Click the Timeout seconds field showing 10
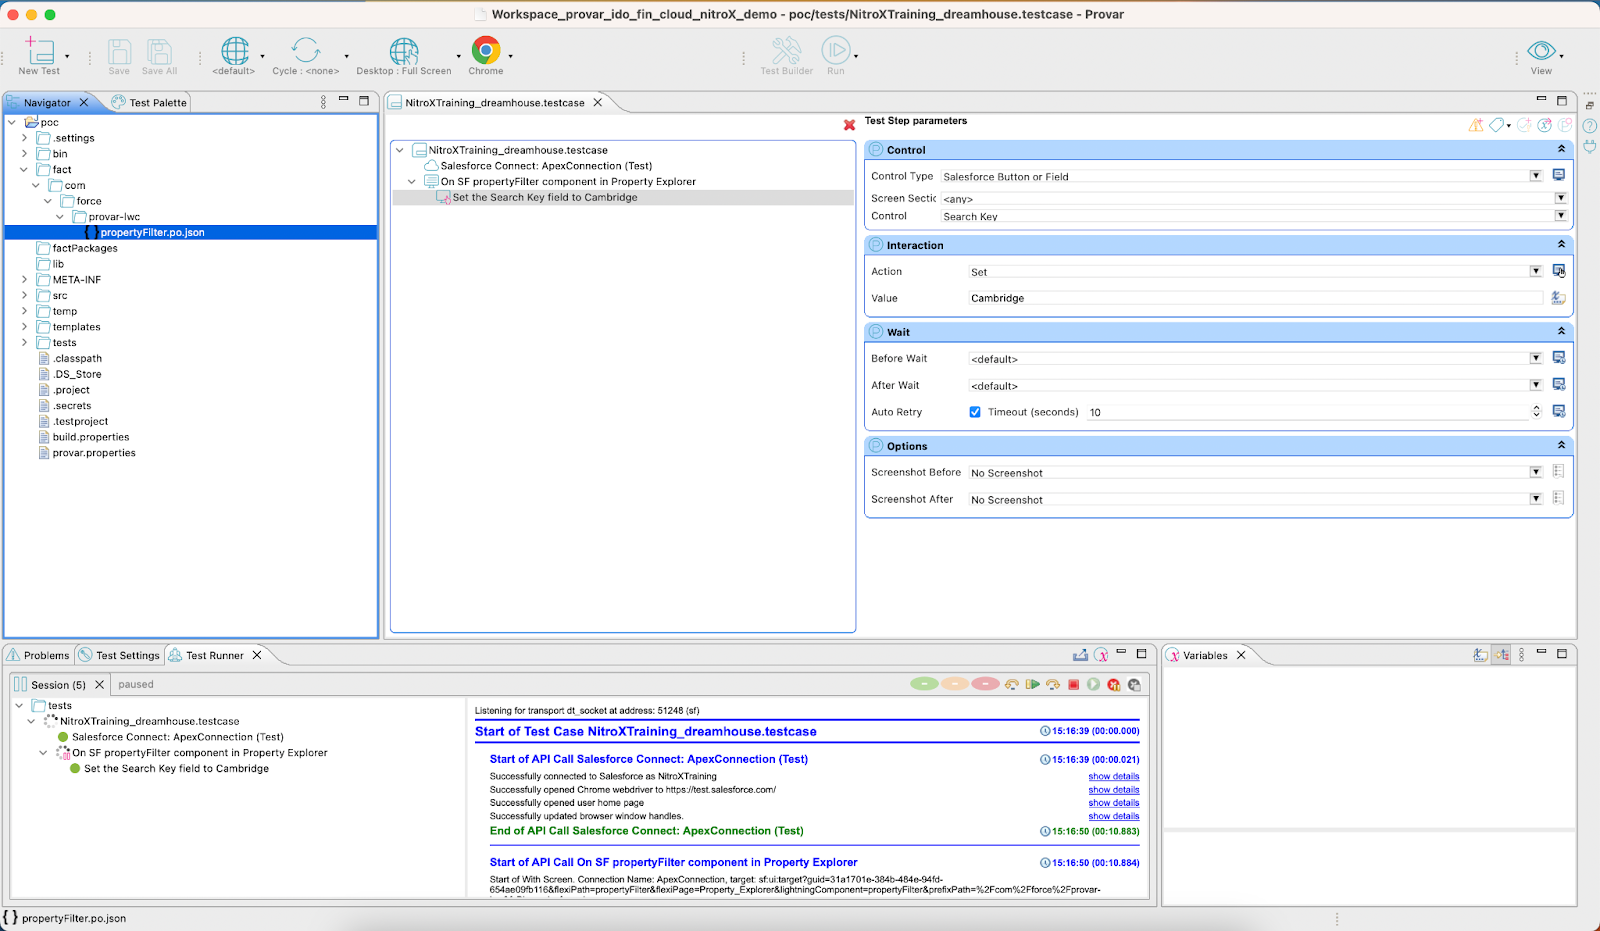The height and width of the screenshot is (931, 1600). pos(1308,412)
